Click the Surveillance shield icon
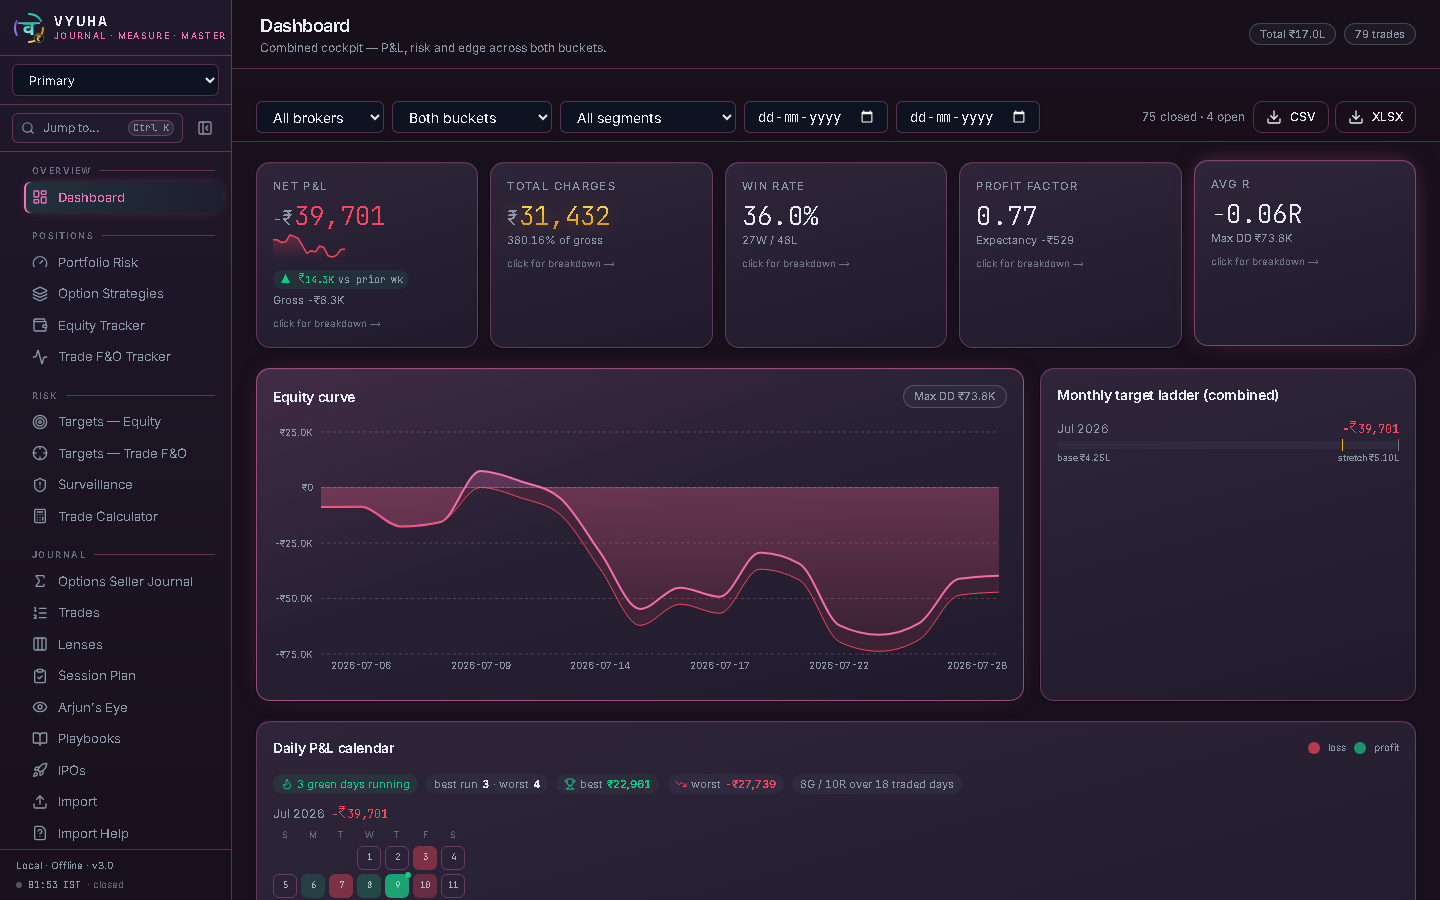 point(40,485)
